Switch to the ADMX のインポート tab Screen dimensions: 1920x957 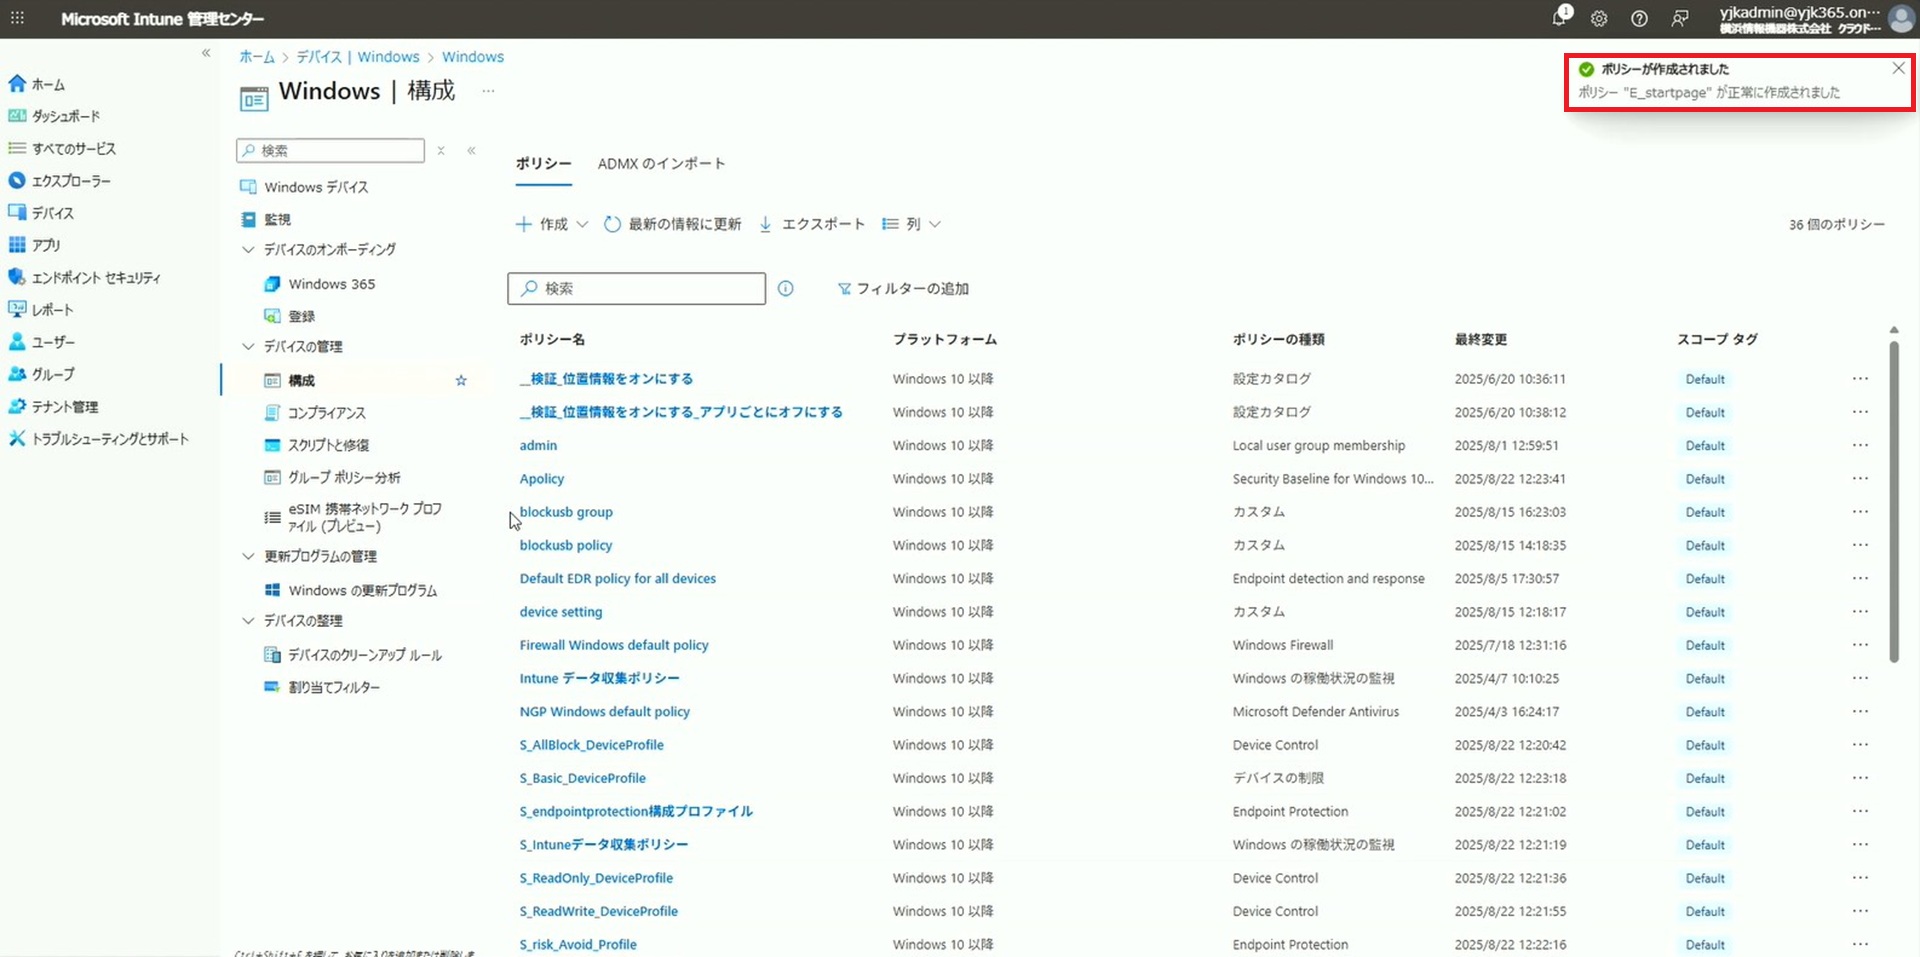pos(661,164)
